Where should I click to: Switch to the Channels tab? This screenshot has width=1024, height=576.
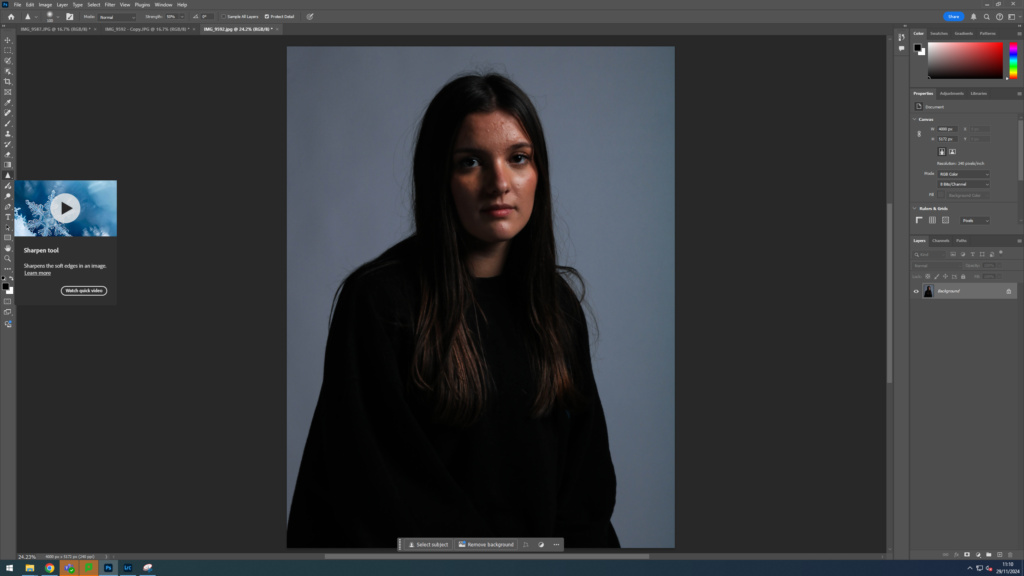point(940,241)
